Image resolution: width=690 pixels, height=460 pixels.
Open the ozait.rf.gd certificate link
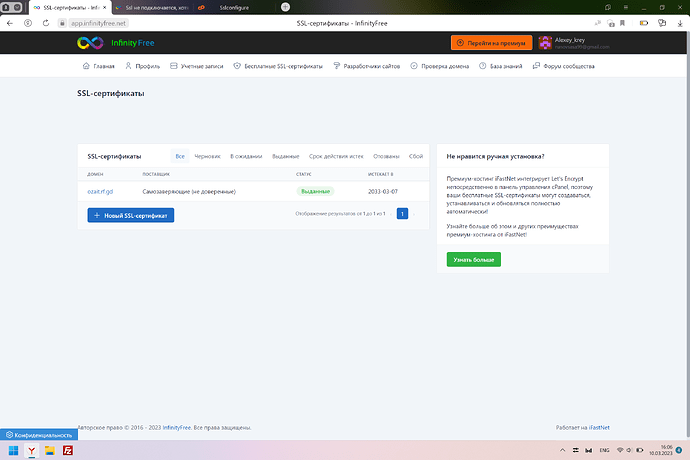click(x=101, y=190)
